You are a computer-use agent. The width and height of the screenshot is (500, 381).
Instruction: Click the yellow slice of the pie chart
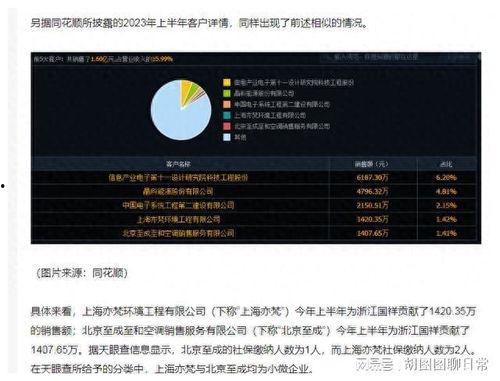pyautogui.click(x=185, y=90)
